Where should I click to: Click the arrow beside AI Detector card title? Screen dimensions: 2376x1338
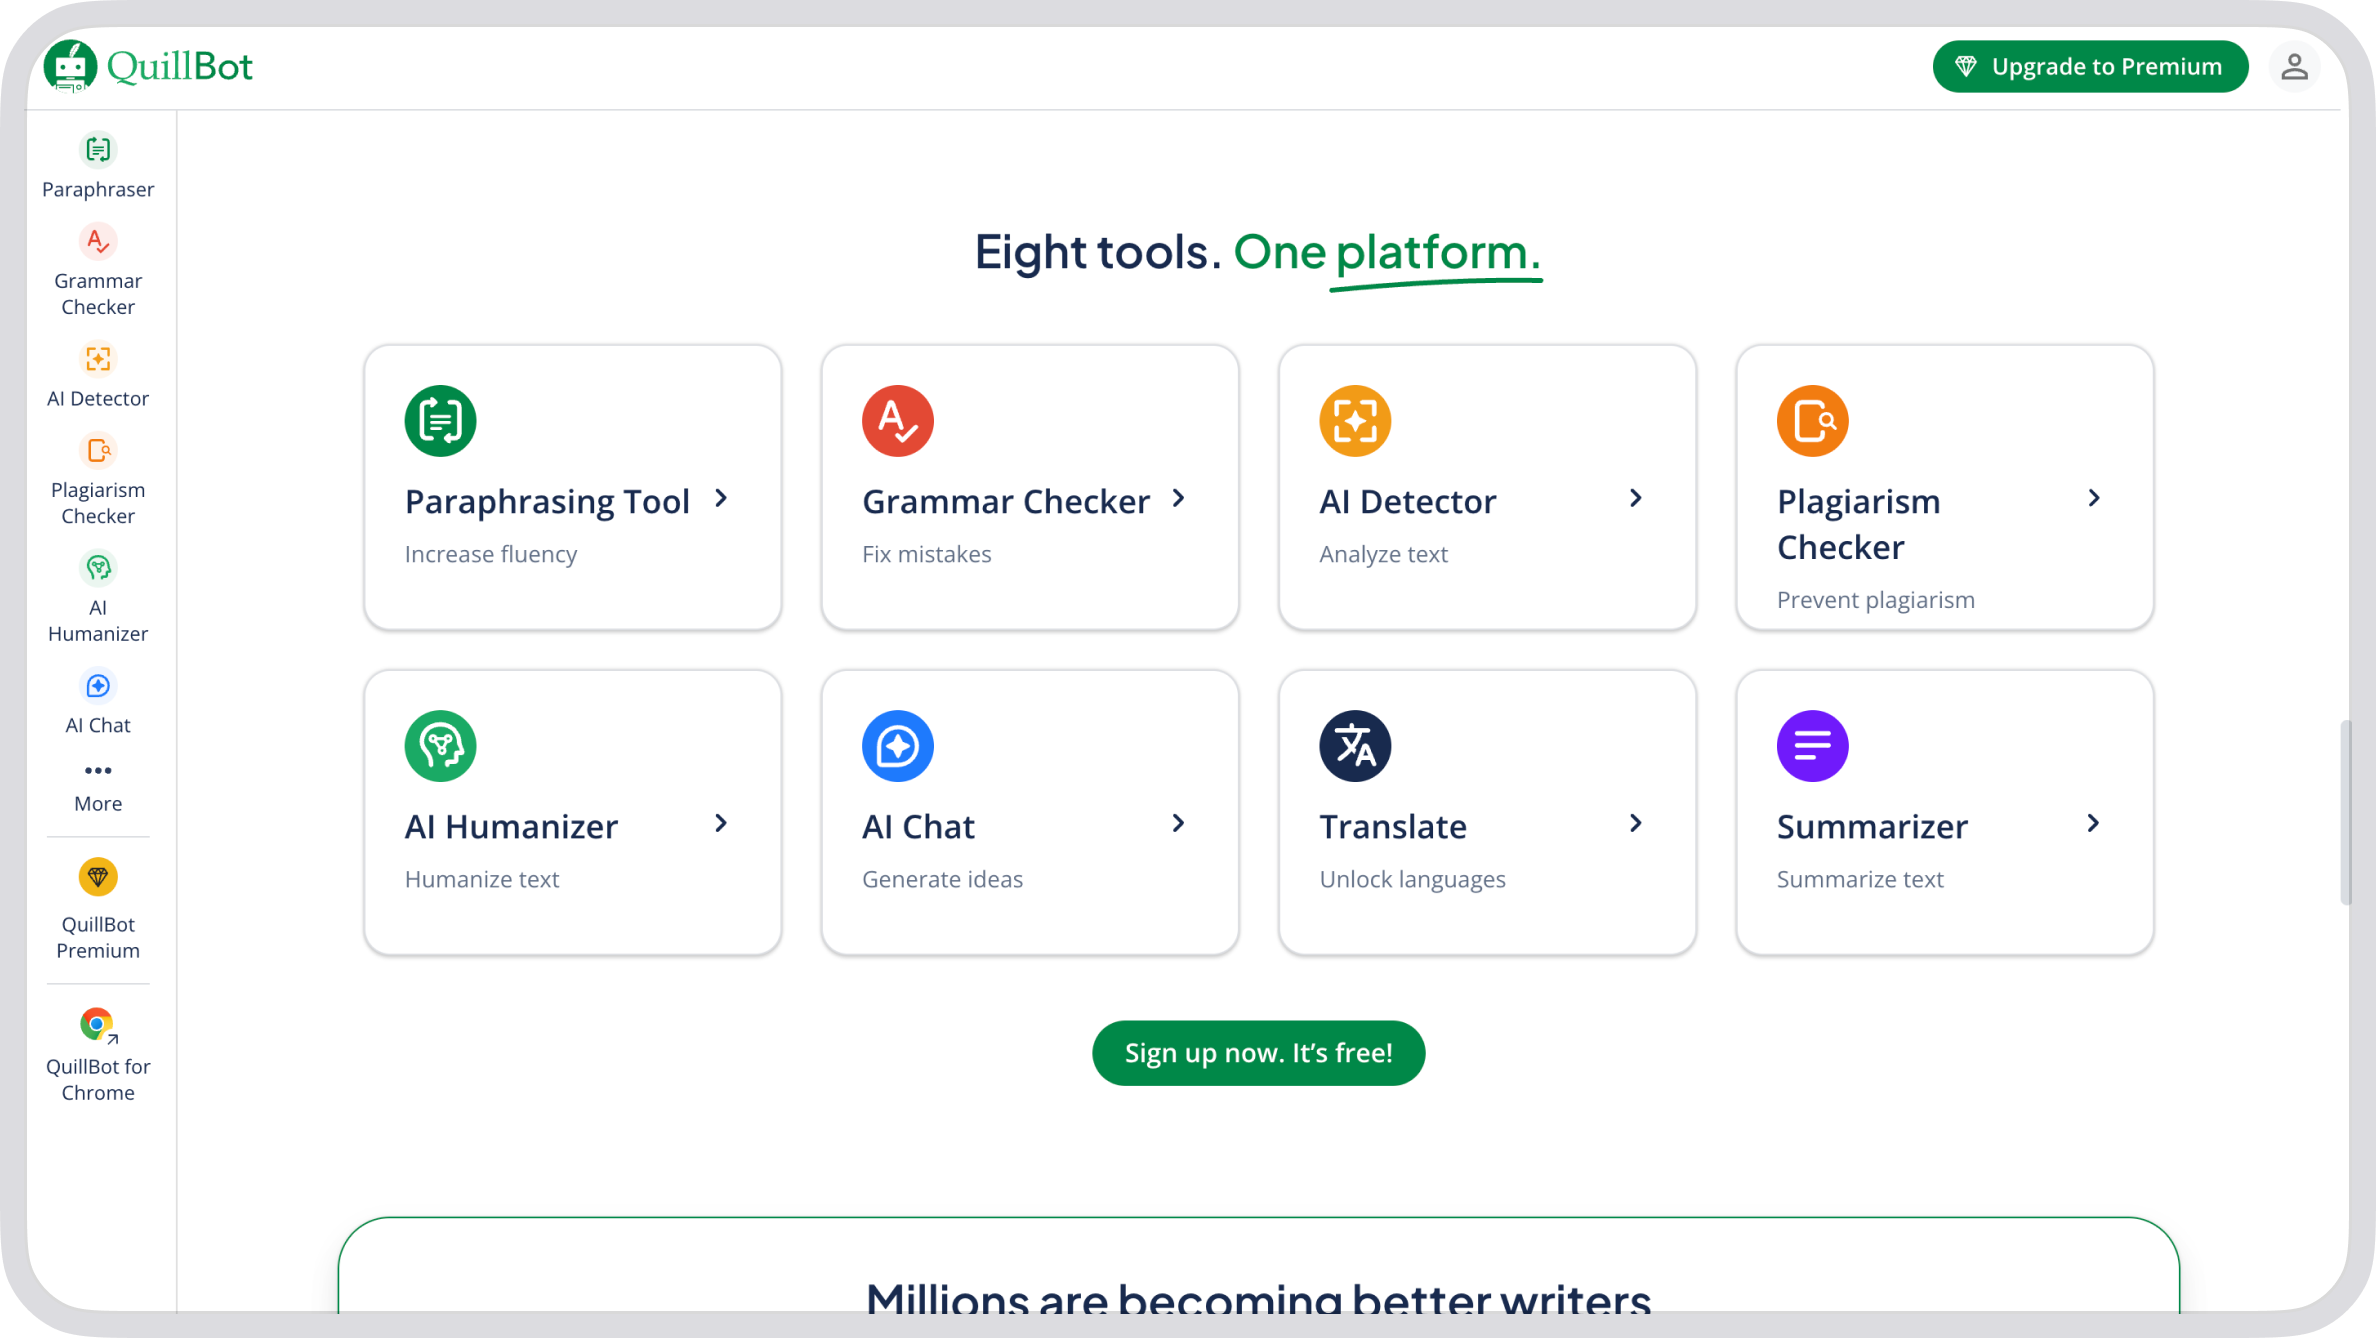point(1636,499)
